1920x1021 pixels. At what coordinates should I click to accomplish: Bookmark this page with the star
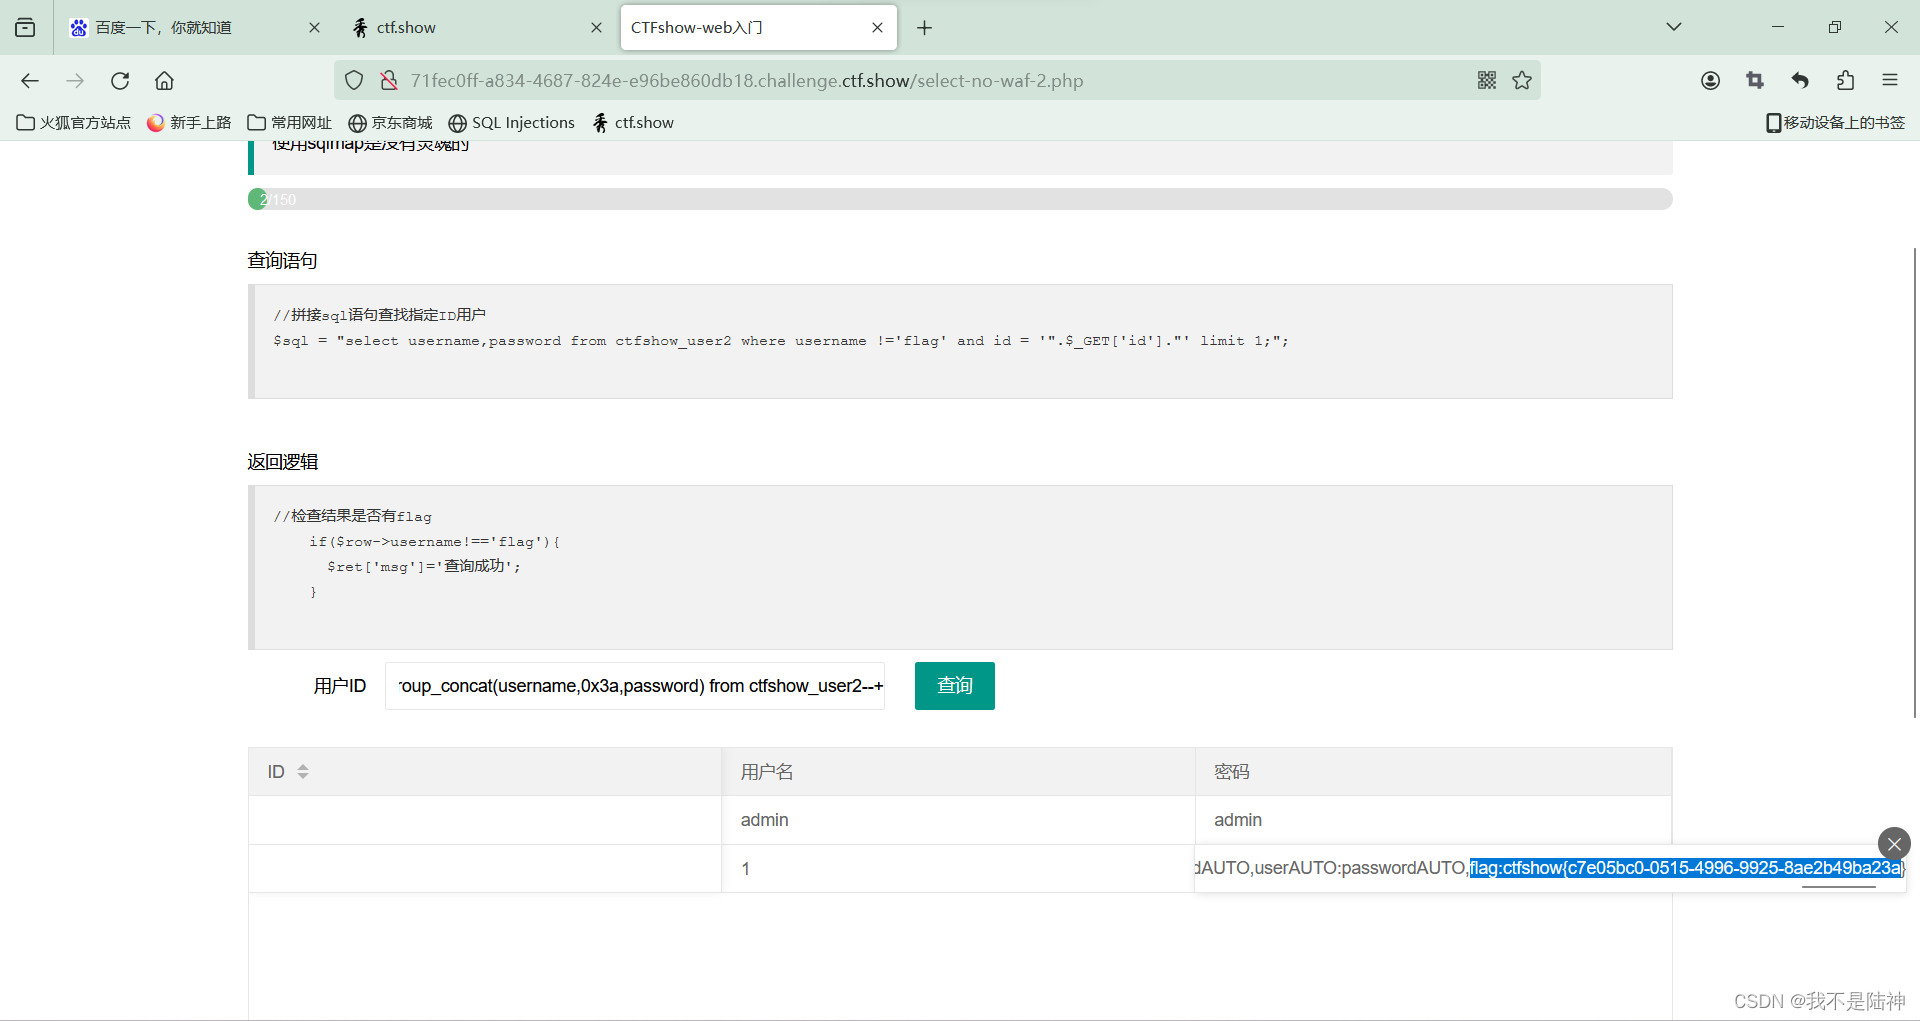[x=1522, y=81]
